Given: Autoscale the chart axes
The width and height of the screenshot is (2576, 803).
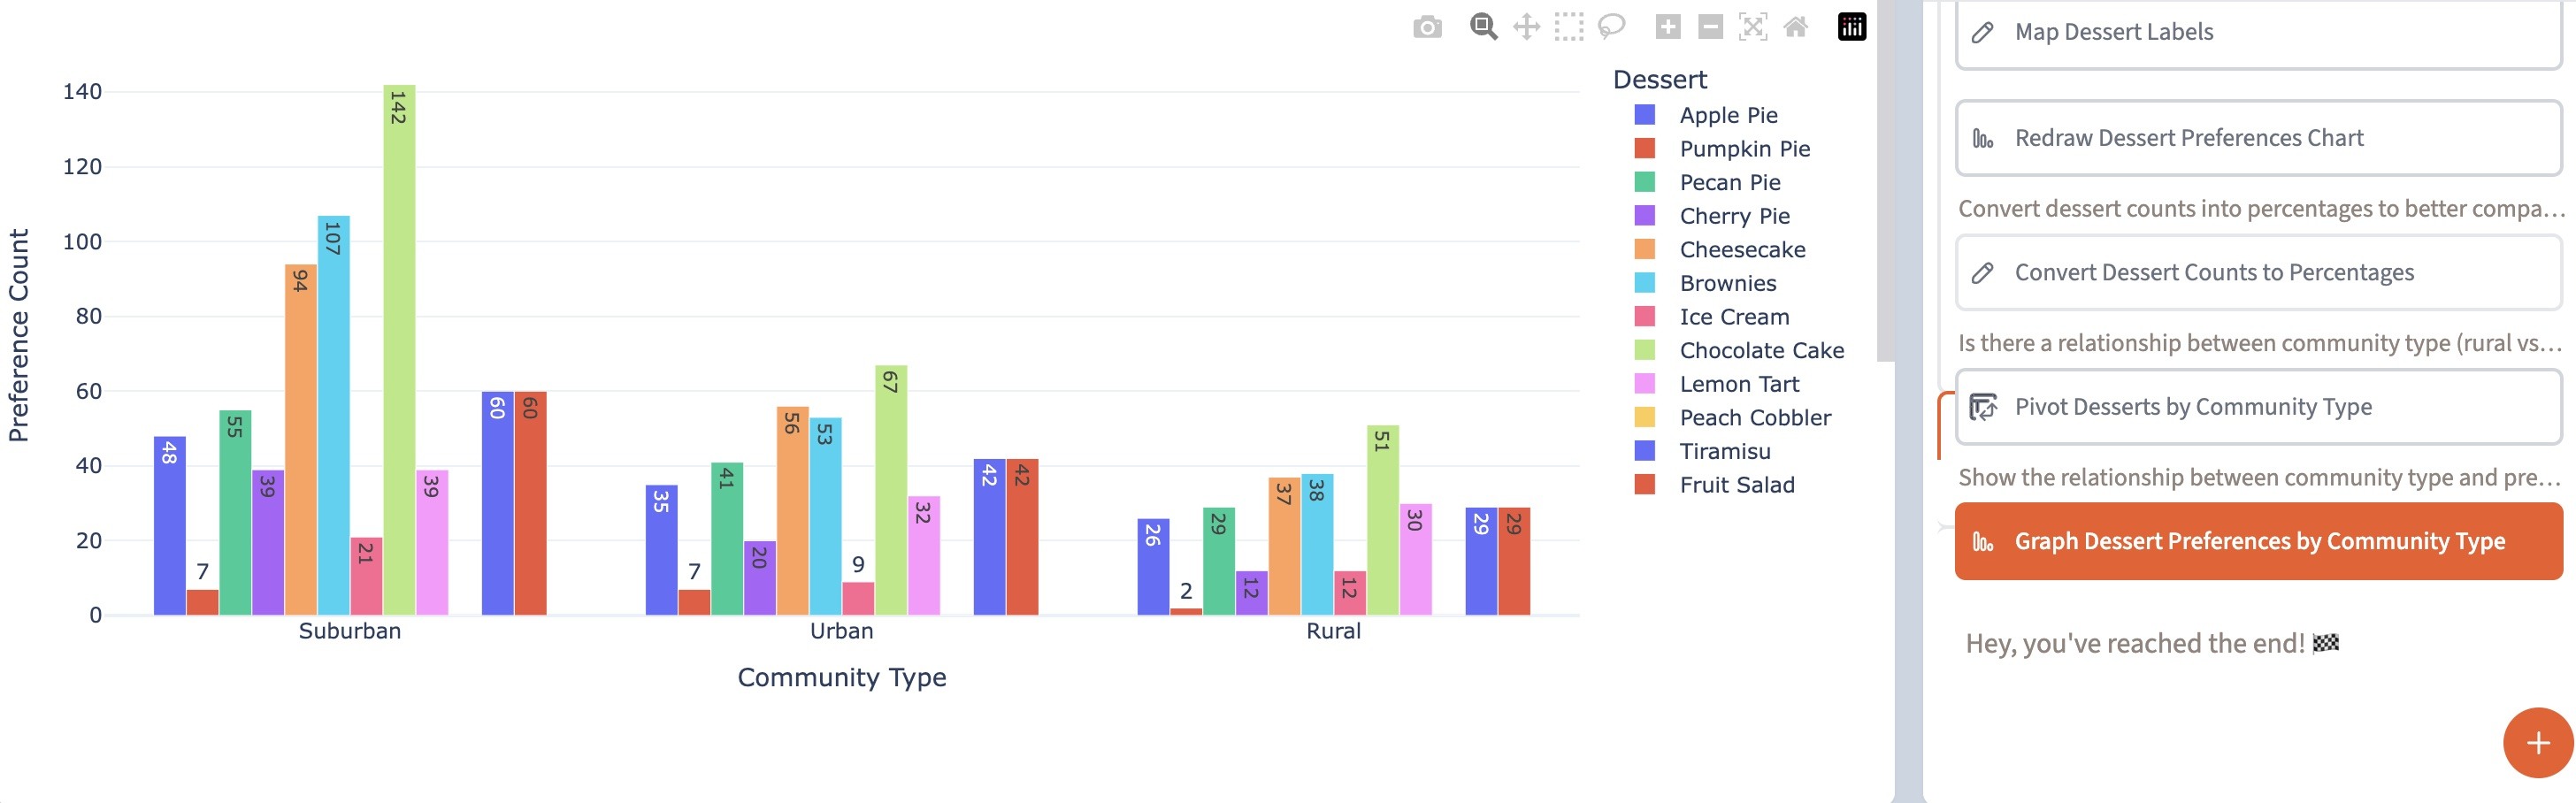Looking at the screenshot, I should click(x=1753, y=27).
